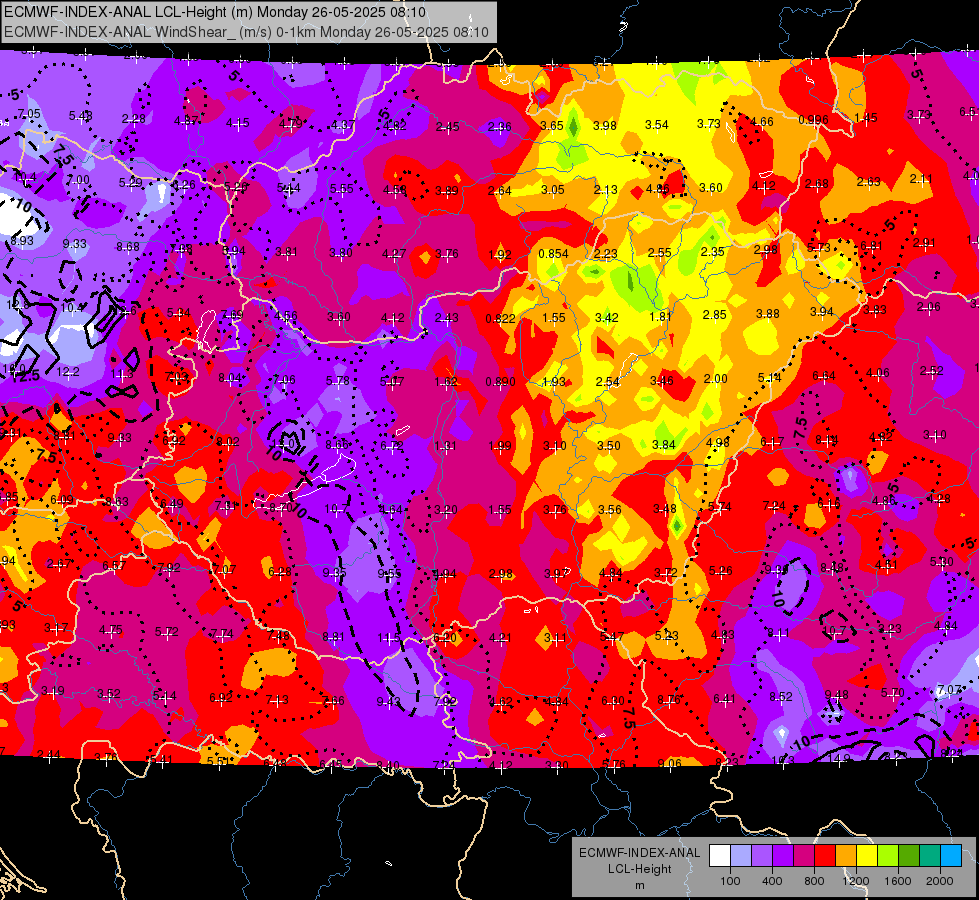Screen dimensions: 979x900
Task: Click the grid value 2.35
Action: pos(712,252)
